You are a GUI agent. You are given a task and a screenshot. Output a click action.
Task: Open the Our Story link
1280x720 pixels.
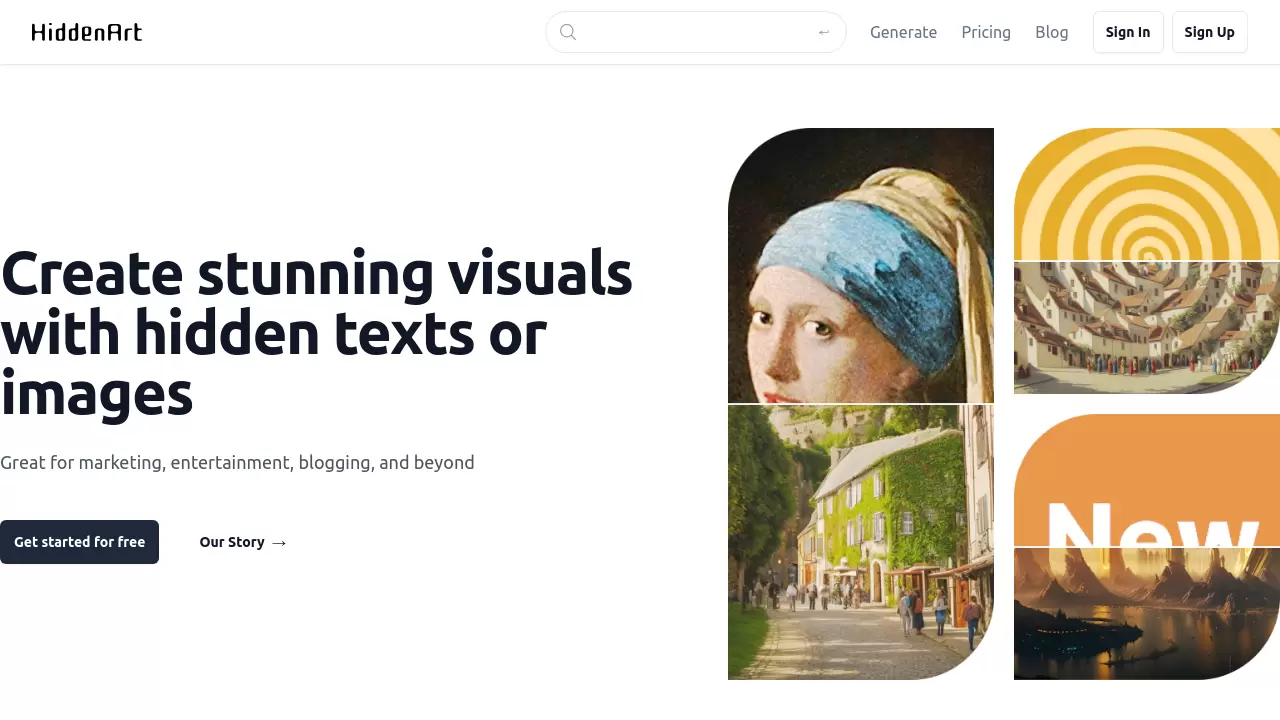point(243,542)
